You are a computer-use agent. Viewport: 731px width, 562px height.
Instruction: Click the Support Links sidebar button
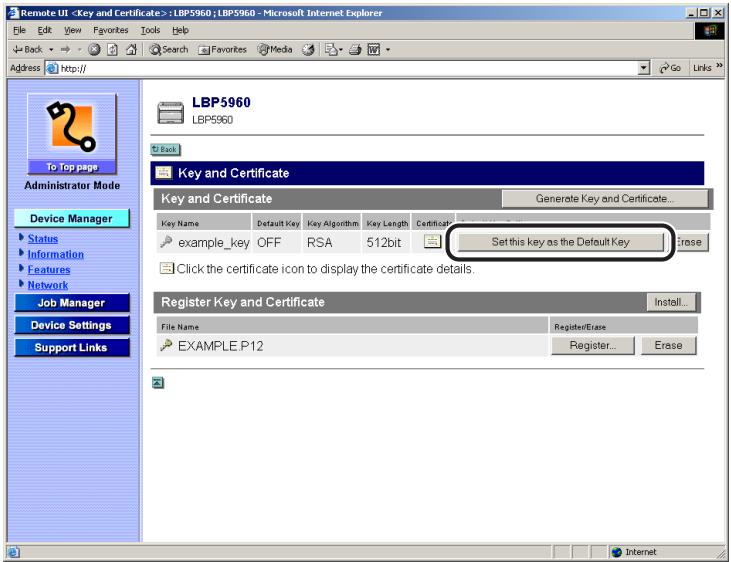coord(72,348)
